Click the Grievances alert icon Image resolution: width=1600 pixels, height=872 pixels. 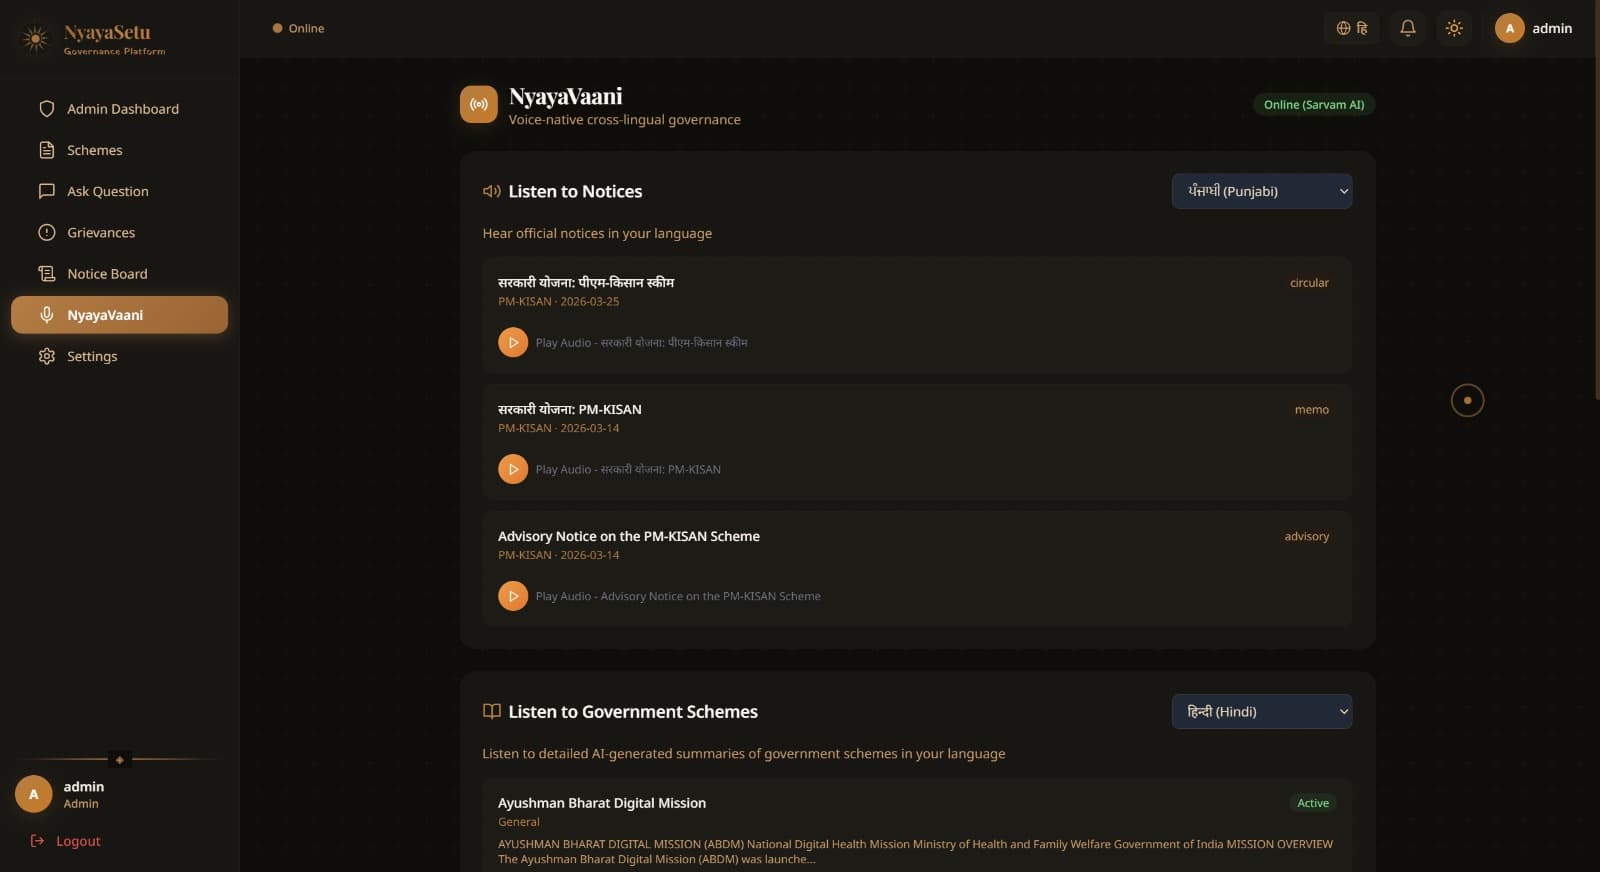point(47,232)
